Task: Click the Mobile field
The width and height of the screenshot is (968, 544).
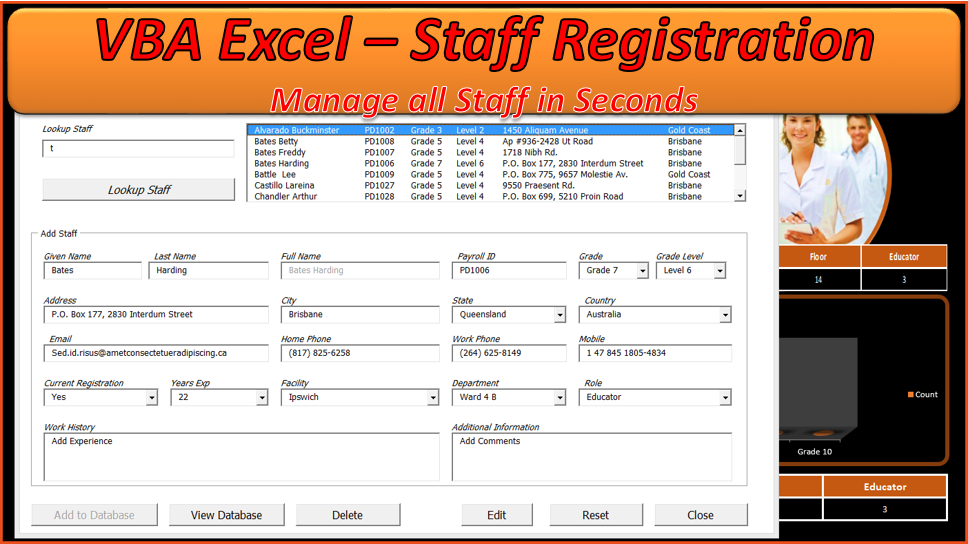Action: pyautogui.click(x=655, y=353)
